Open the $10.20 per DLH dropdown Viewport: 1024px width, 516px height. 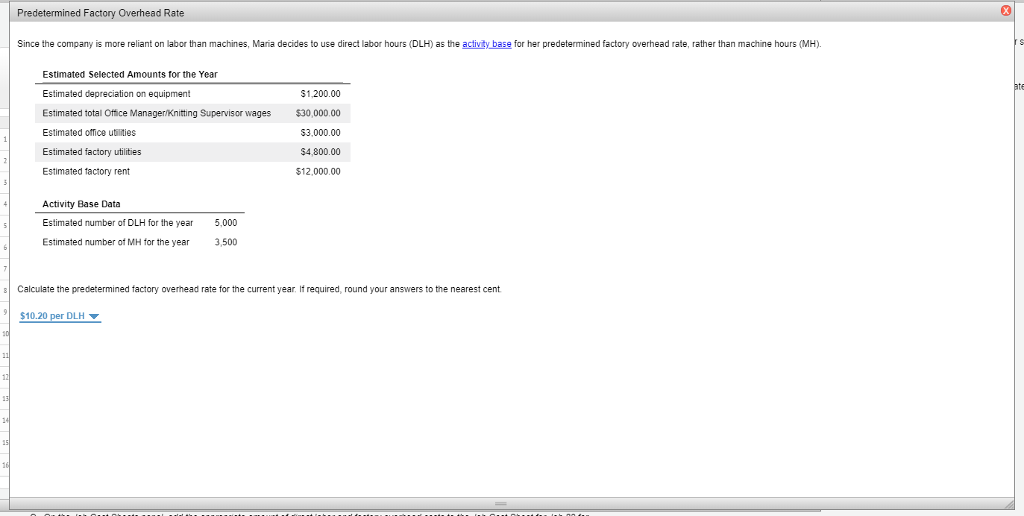coord(60,316)
